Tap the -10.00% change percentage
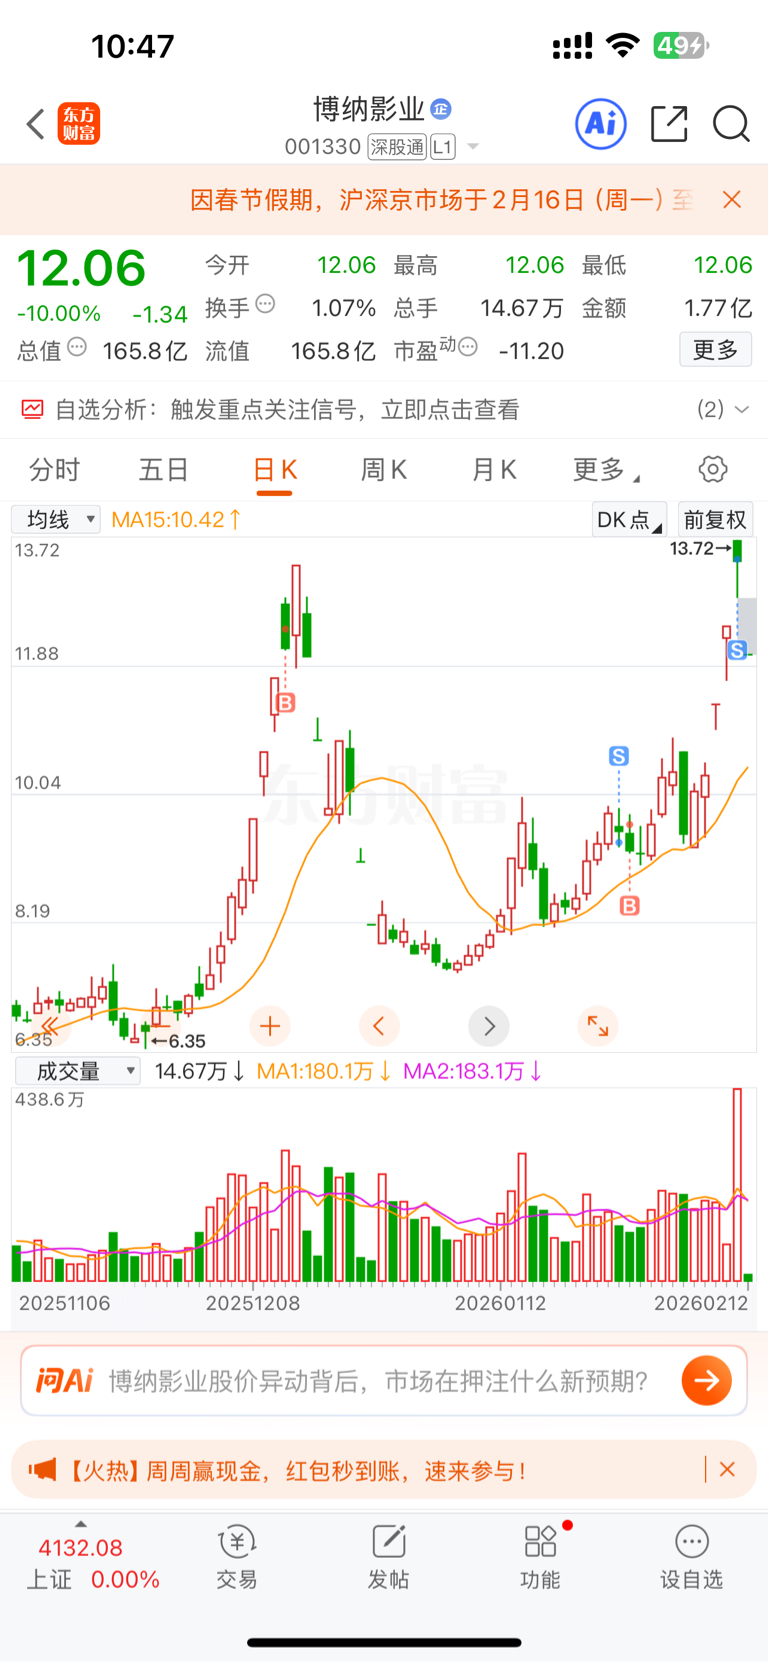The height and width of the screenshot is (1662, 768). pyautogui.click(x=58, y=313)
